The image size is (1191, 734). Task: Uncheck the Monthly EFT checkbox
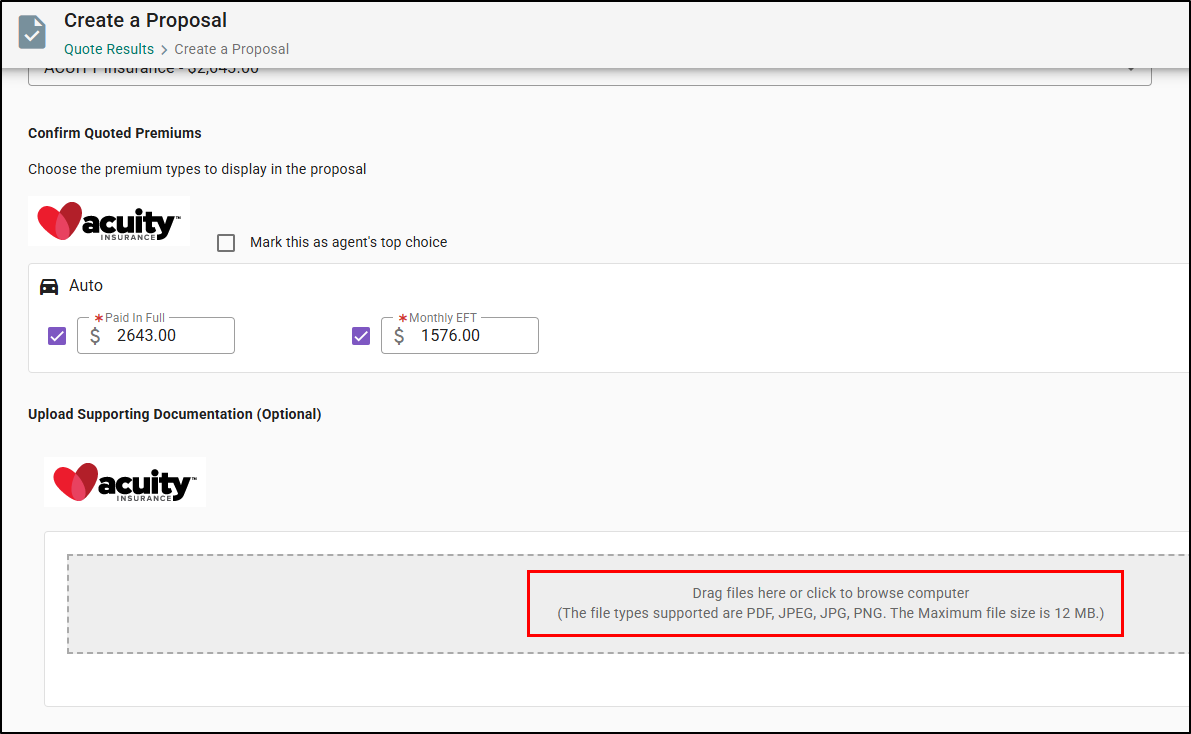(361, 336)
